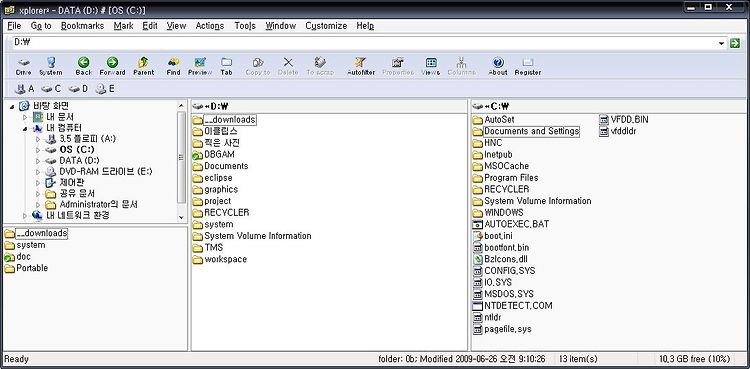Open the Views toolbar icon
The image size is (750, 369).
(430, 66)
